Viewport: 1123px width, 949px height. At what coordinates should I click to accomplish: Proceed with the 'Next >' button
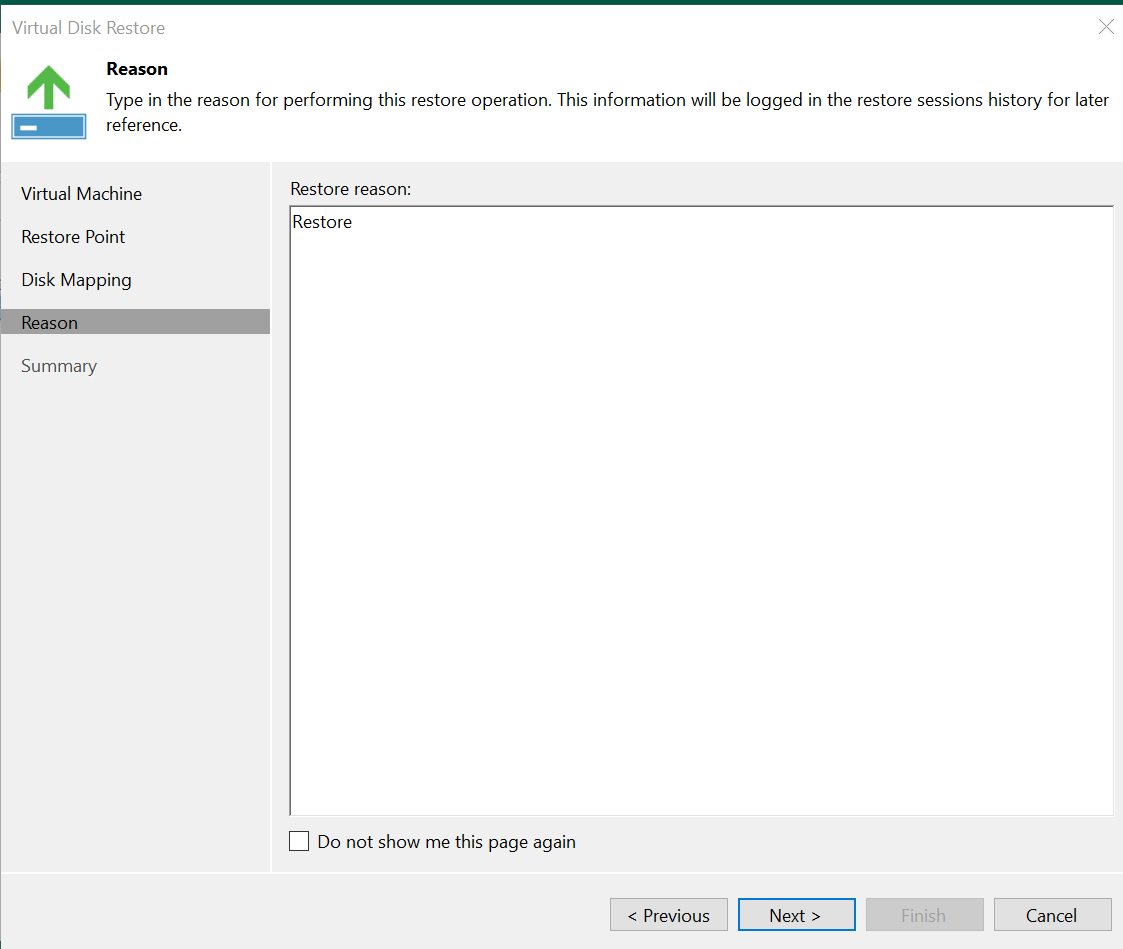pos(795,915)
